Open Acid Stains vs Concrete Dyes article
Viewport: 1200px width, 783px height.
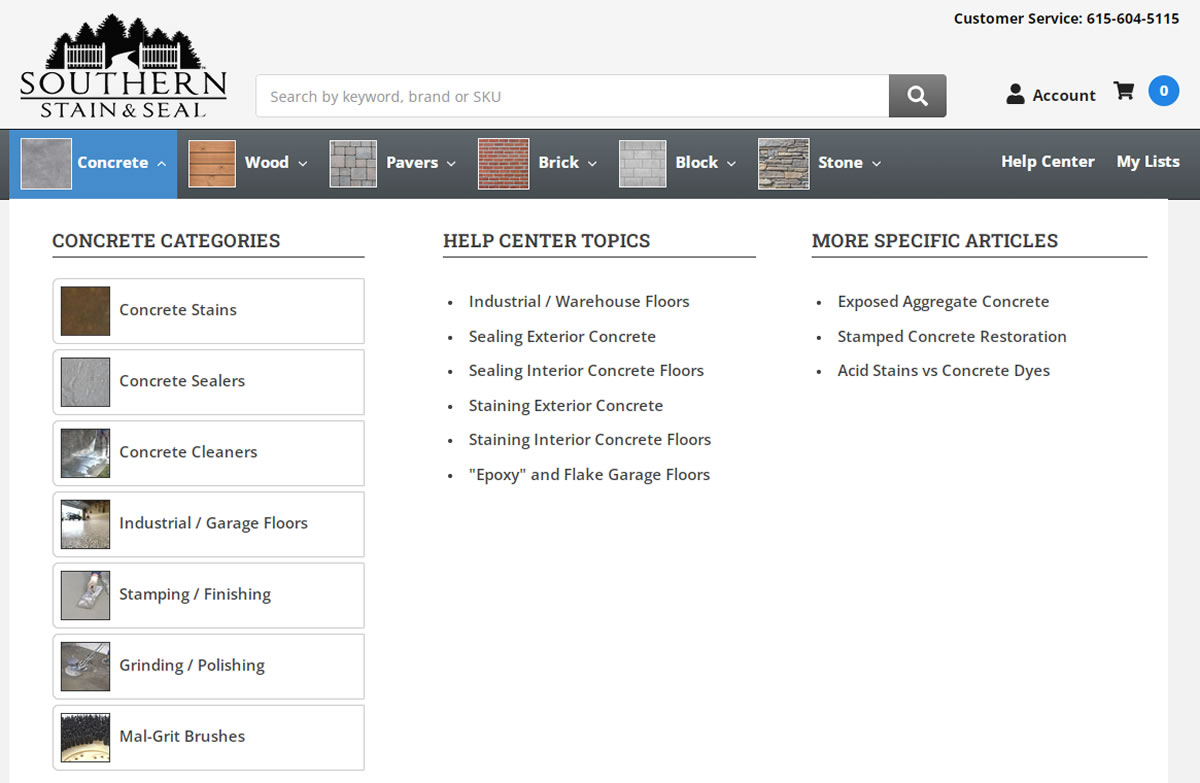943,371
